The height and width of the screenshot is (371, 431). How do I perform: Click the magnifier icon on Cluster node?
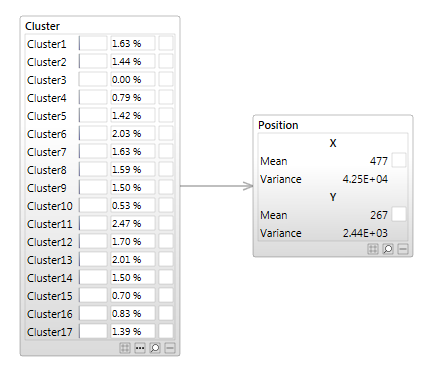tap(155, 348)
